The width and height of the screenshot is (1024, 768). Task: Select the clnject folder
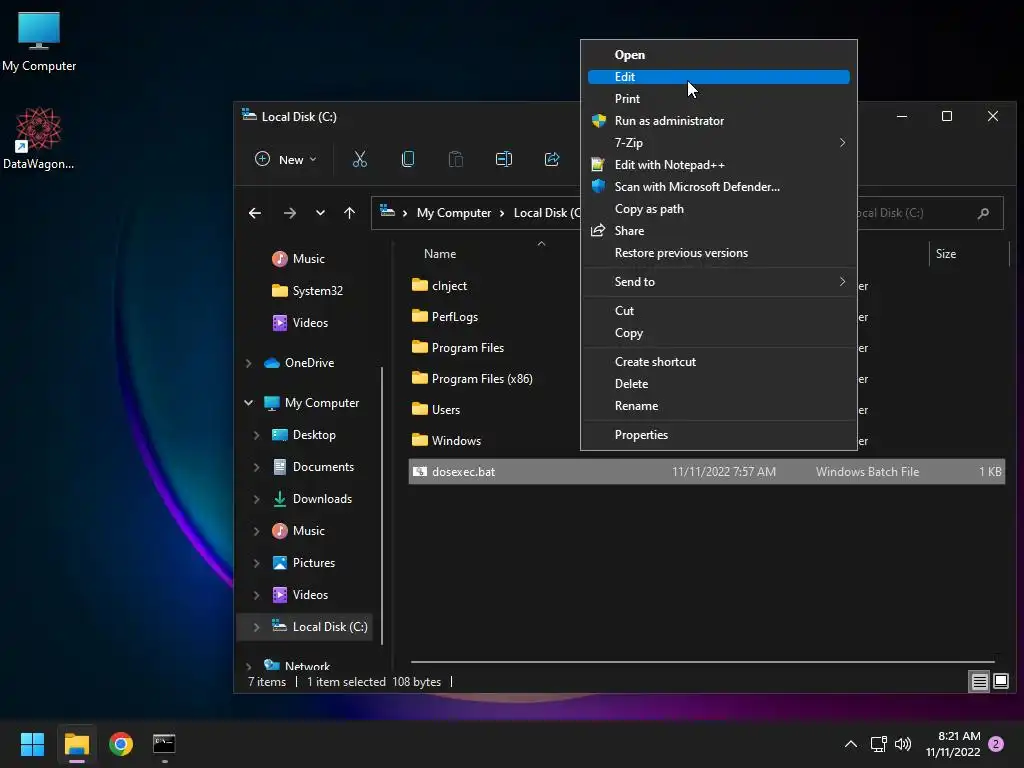coord(440,286)
